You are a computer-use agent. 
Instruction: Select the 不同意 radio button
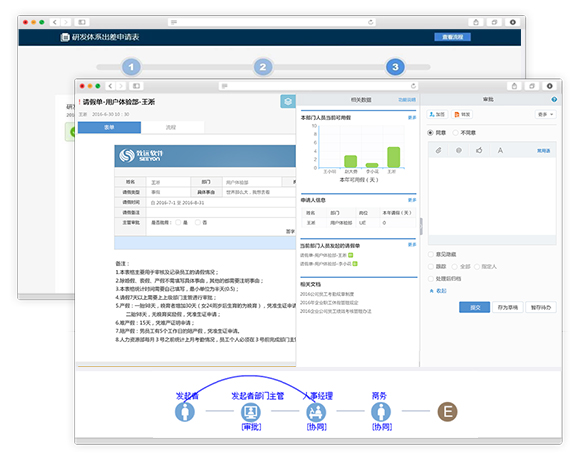(x=456, y=133)
